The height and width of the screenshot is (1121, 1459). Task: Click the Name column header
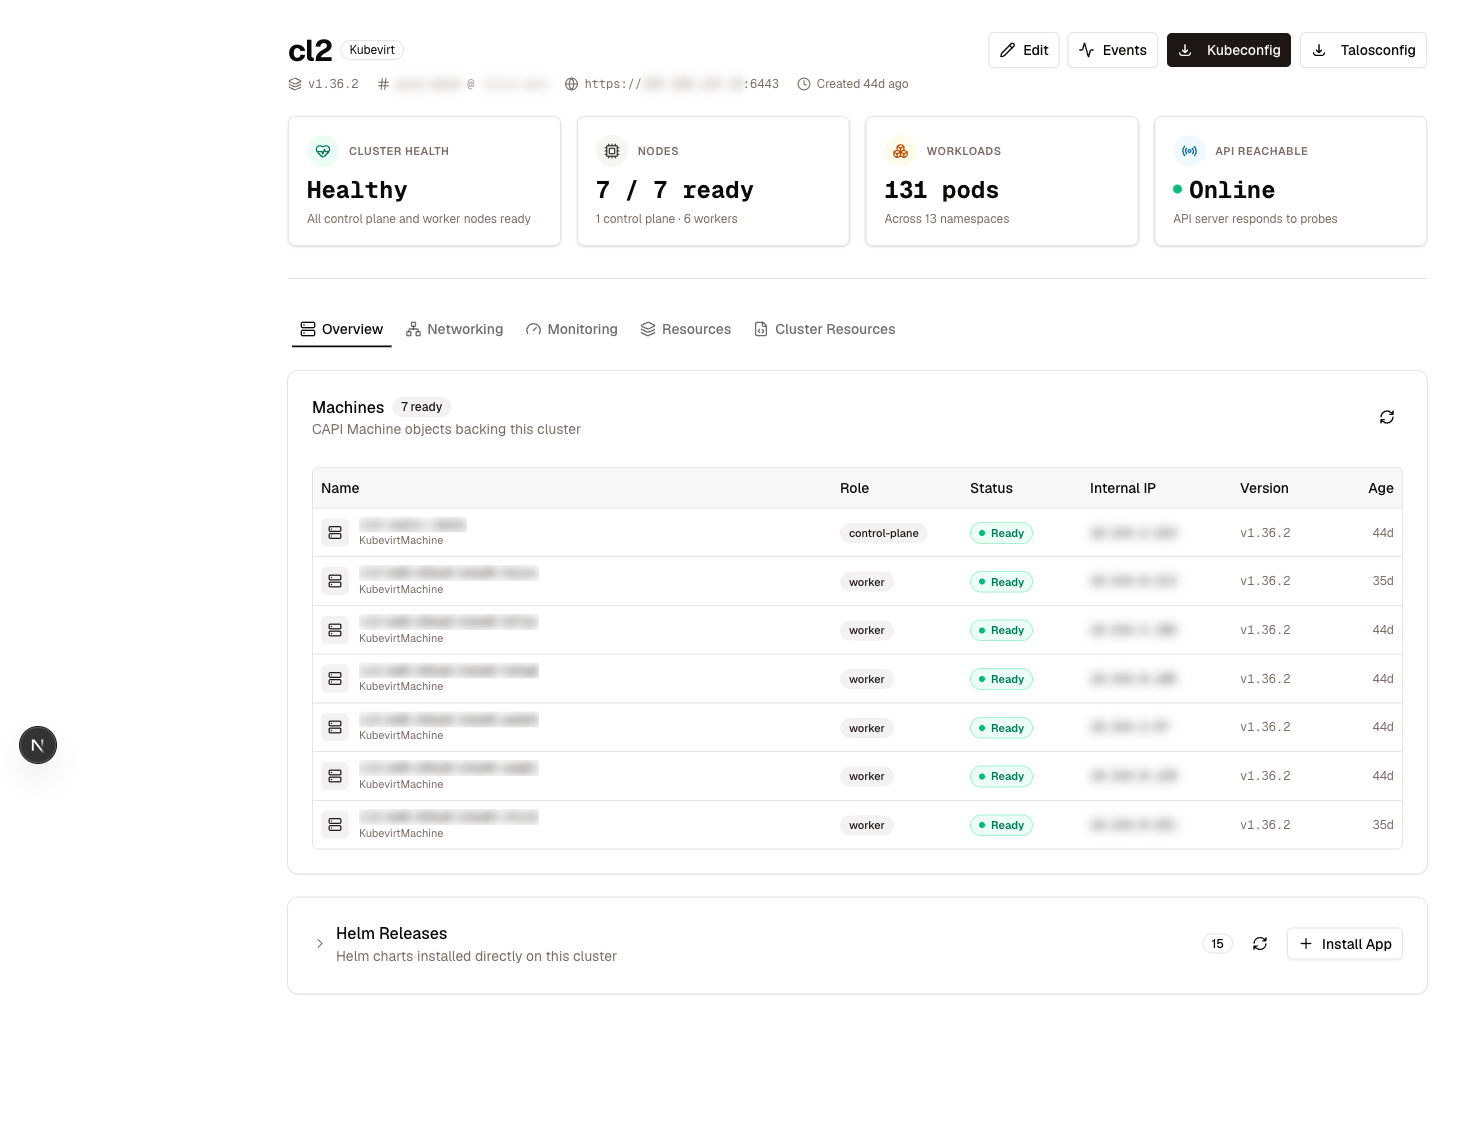click(340, 488)
